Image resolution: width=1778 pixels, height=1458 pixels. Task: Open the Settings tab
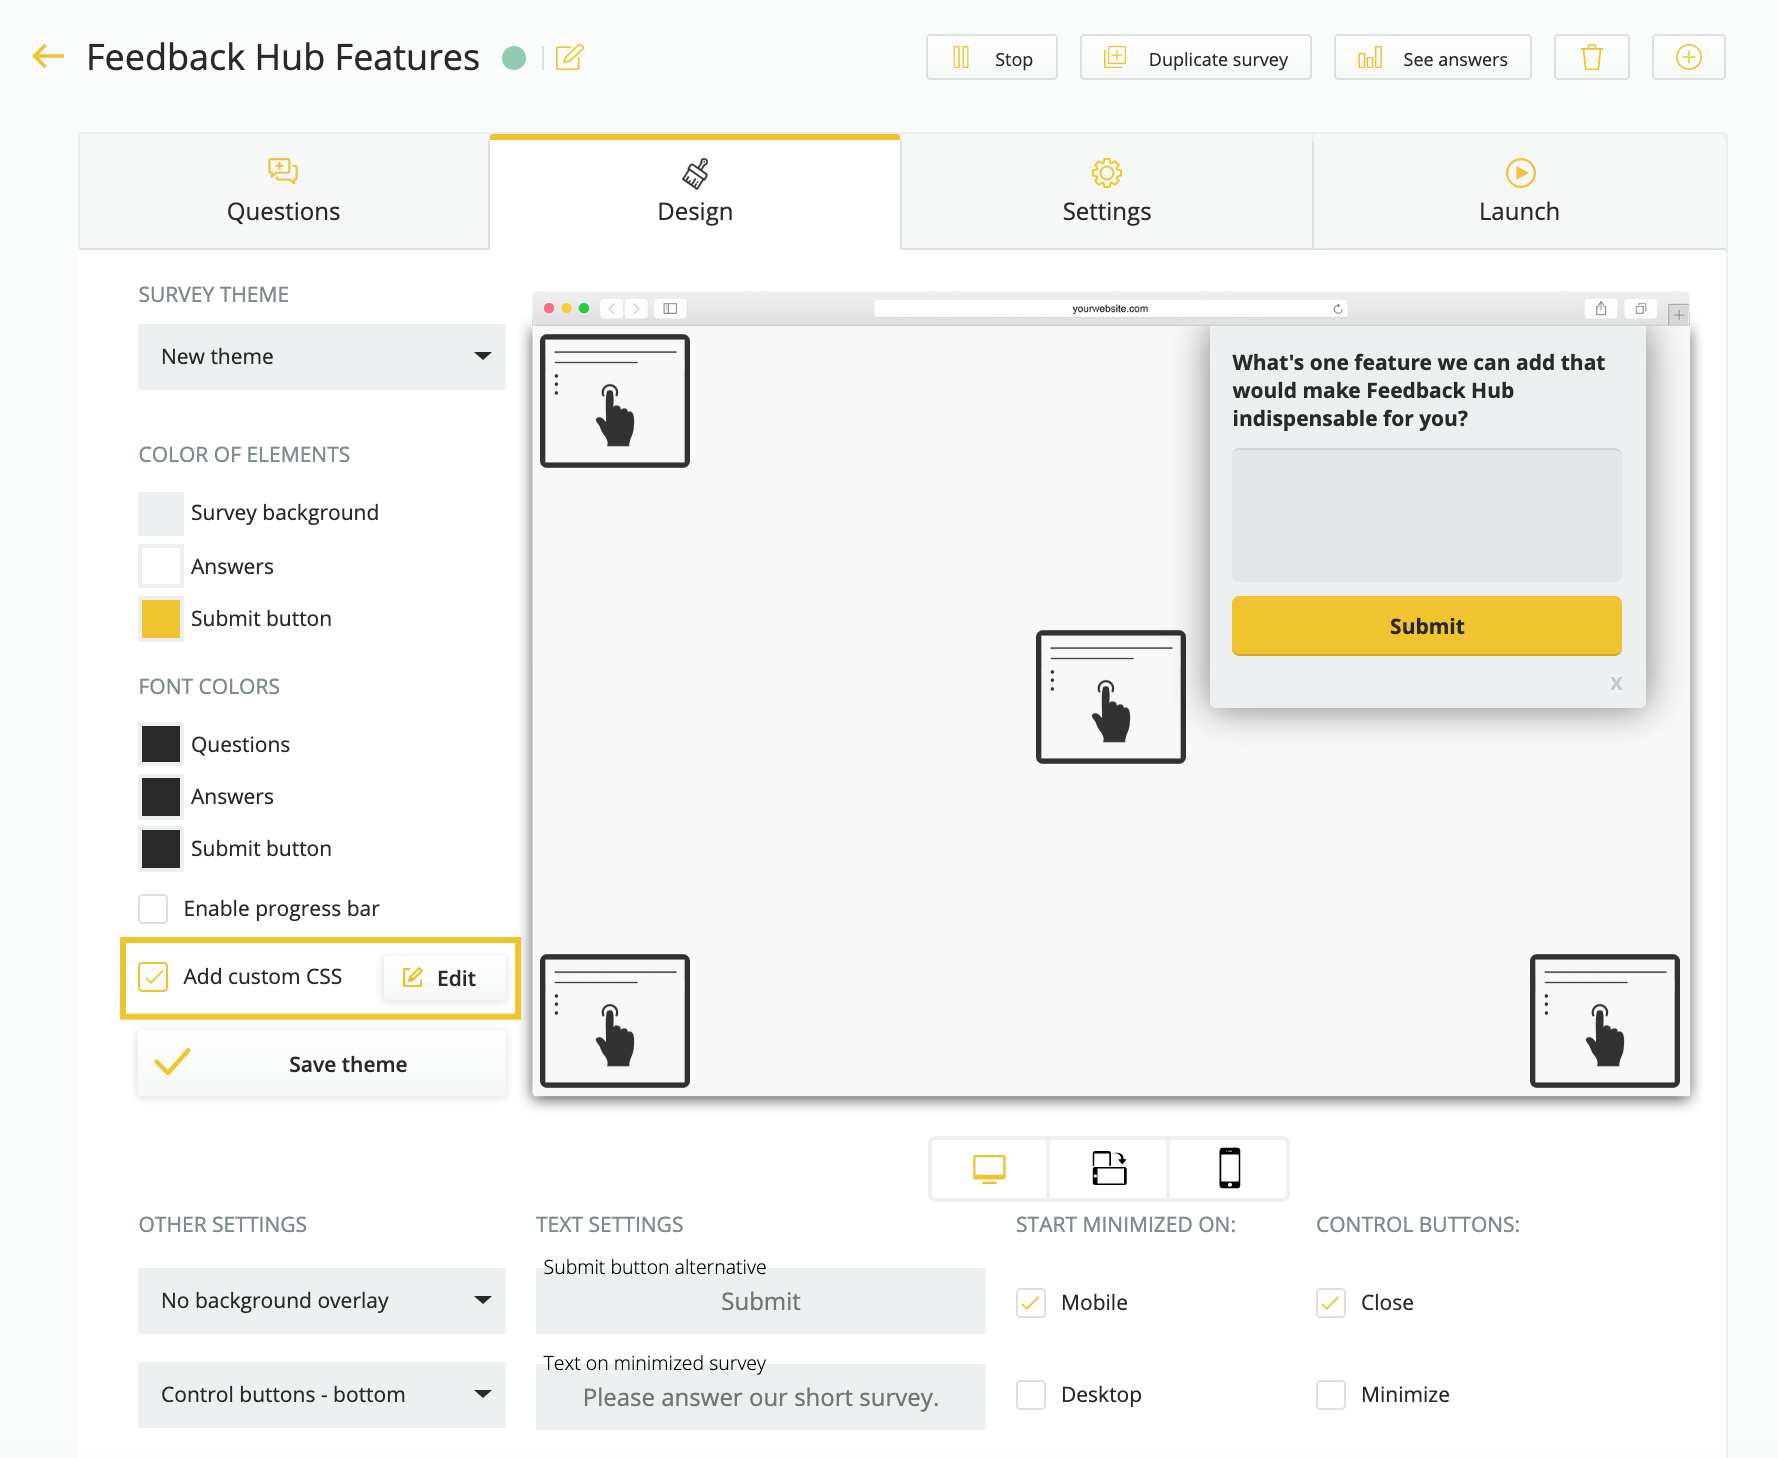1107,192
